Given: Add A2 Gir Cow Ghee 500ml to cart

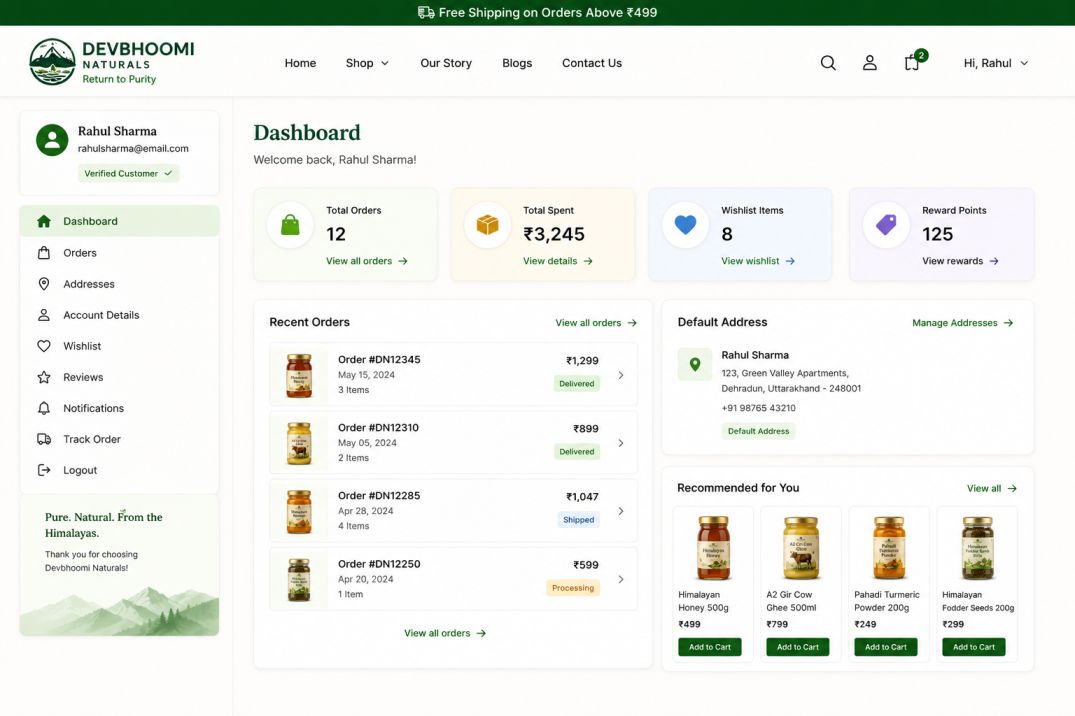Looking at the screenshot, I should [x=797, y=647].
